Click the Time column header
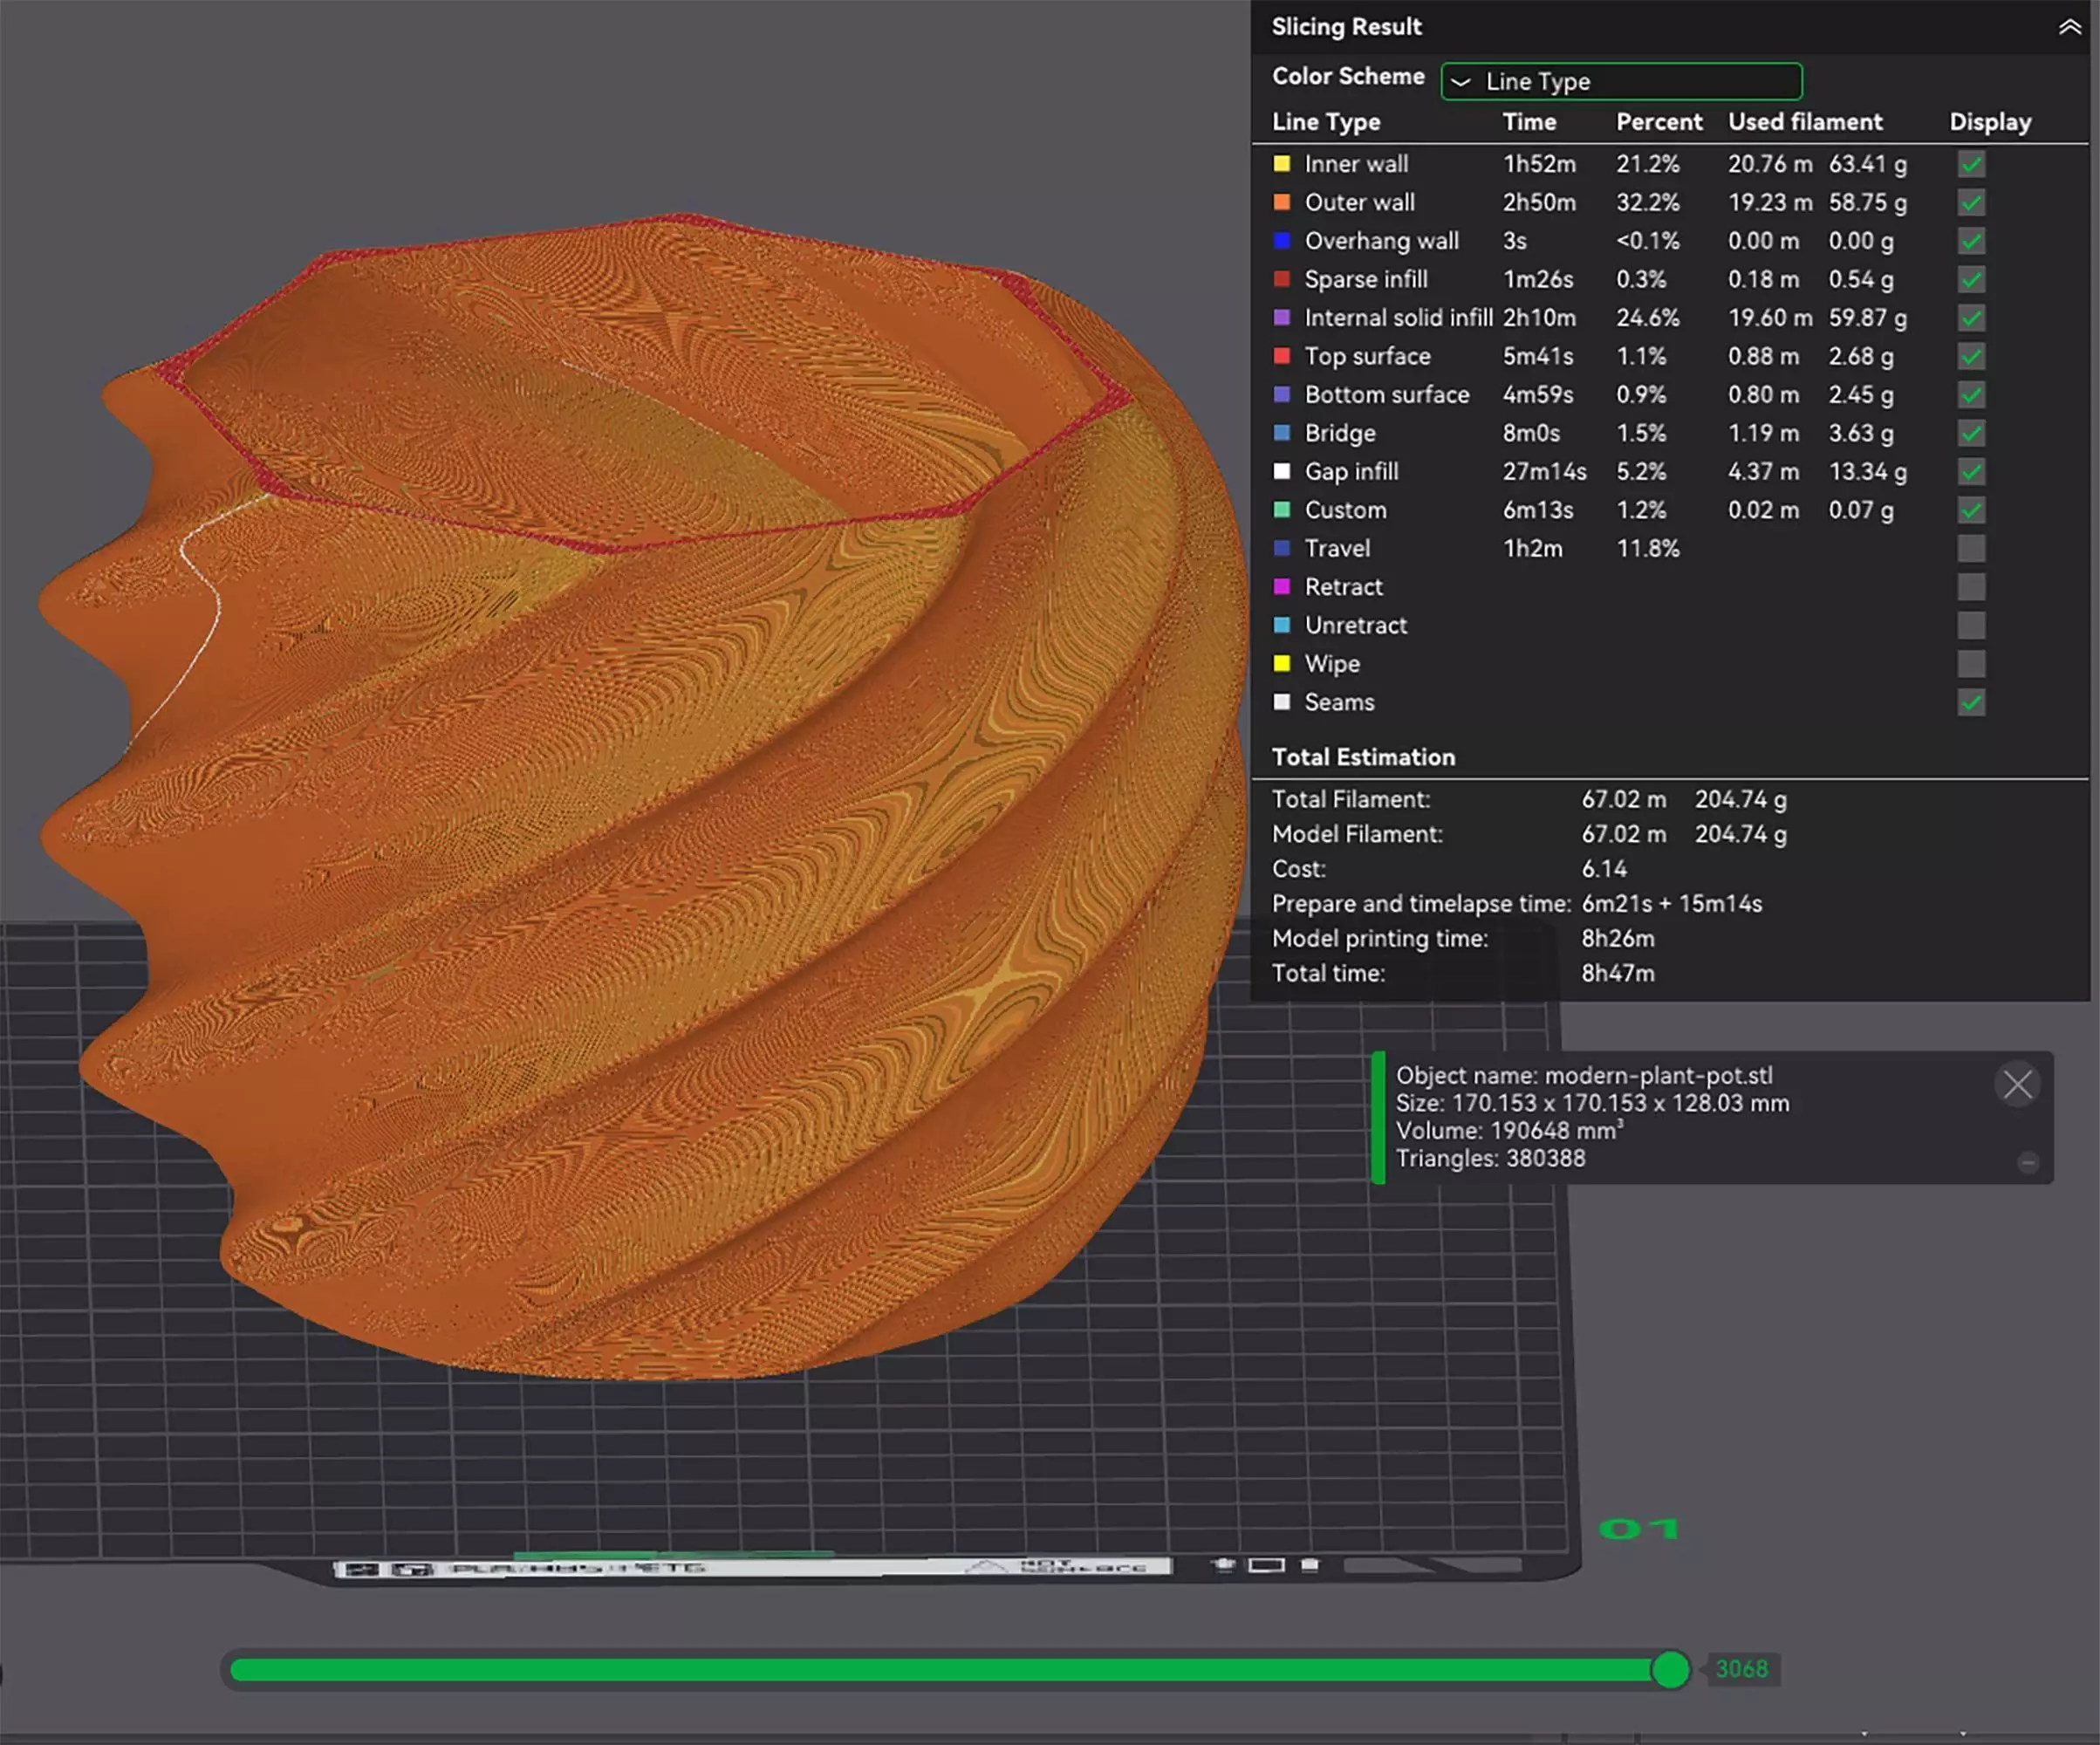This screenshot has width=2100, height=1745. (x=1529, y=122)
